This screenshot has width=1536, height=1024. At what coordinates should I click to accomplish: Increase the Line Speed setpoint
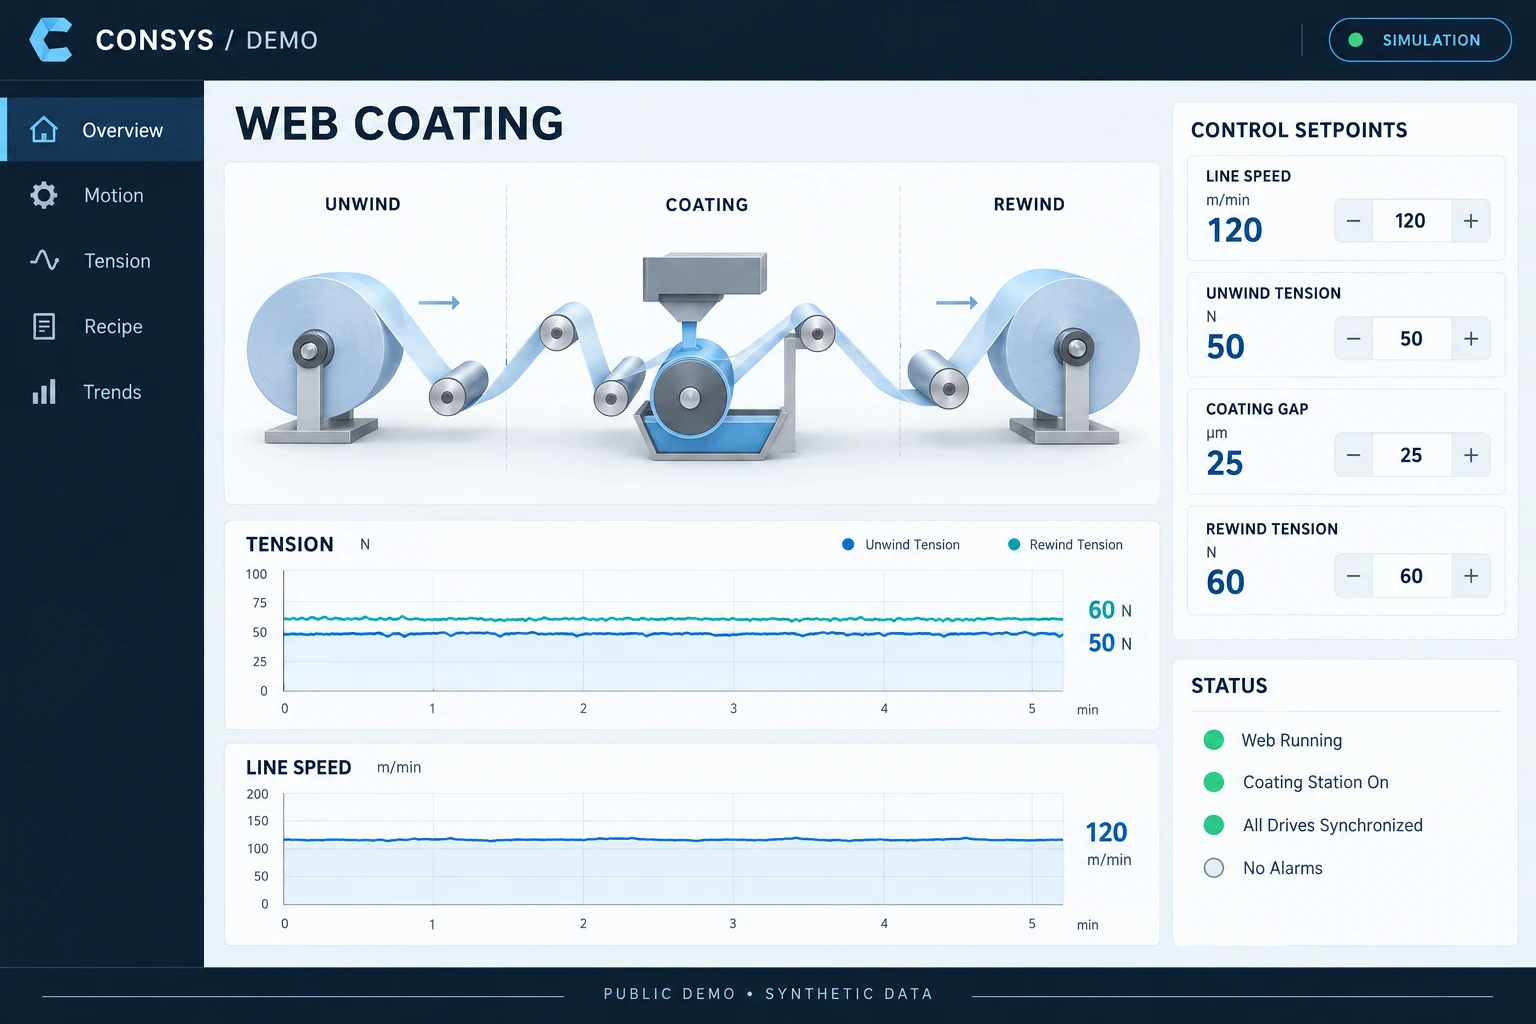coord(1471,221)
